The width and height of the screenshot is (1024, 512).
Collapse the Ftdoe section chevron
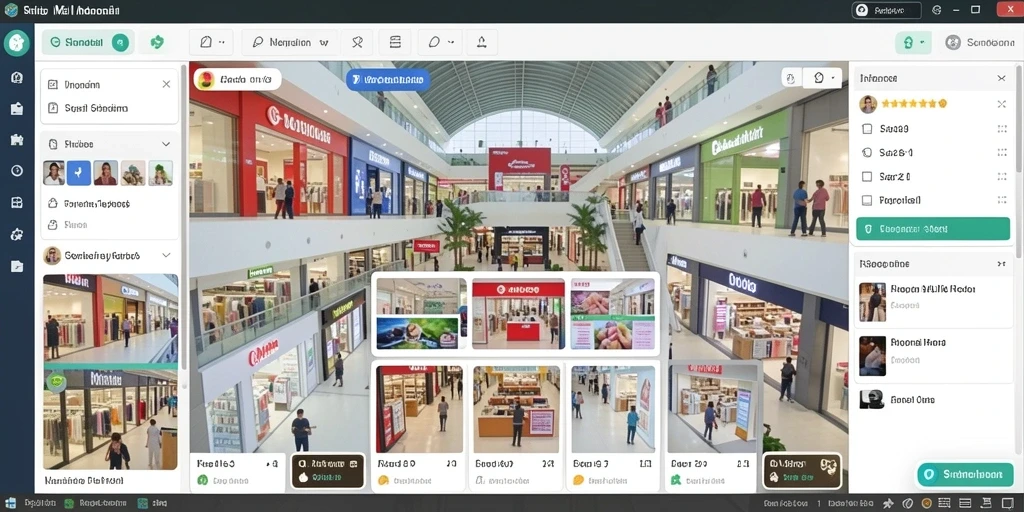[x=166, y=144]
